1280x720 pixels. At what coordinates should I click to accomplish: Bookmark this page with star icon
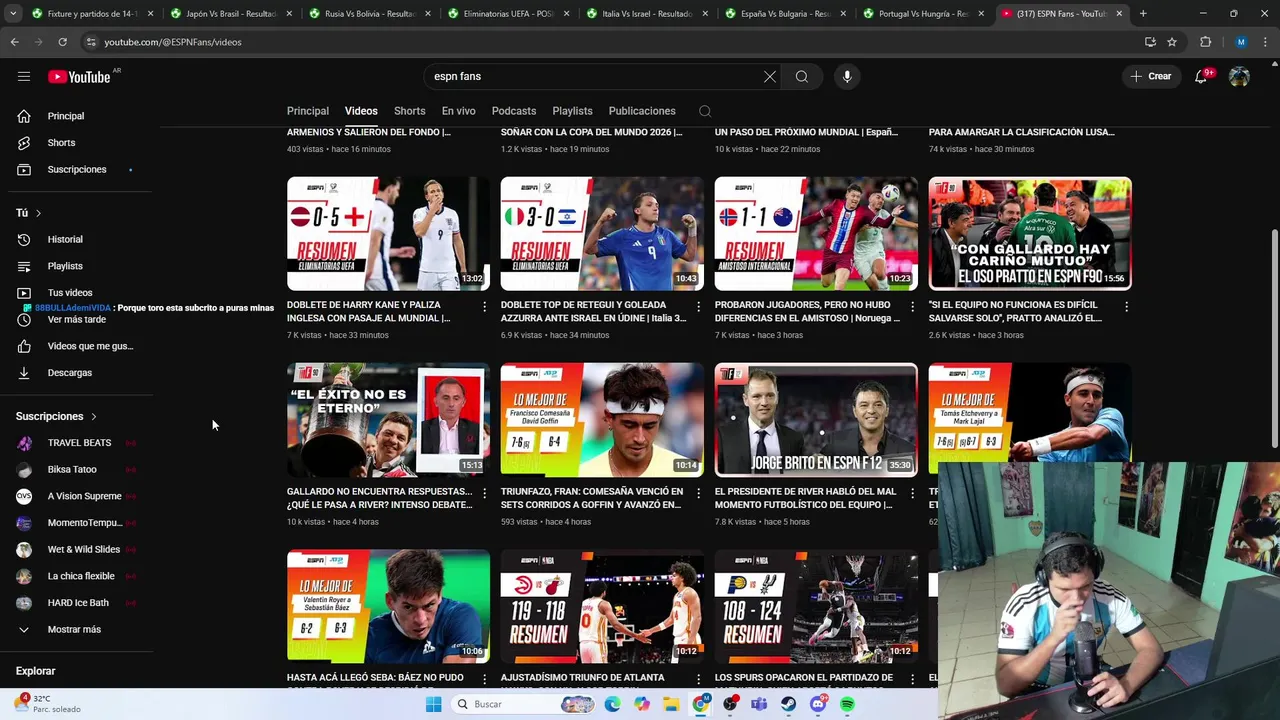tap(1172, 42)
